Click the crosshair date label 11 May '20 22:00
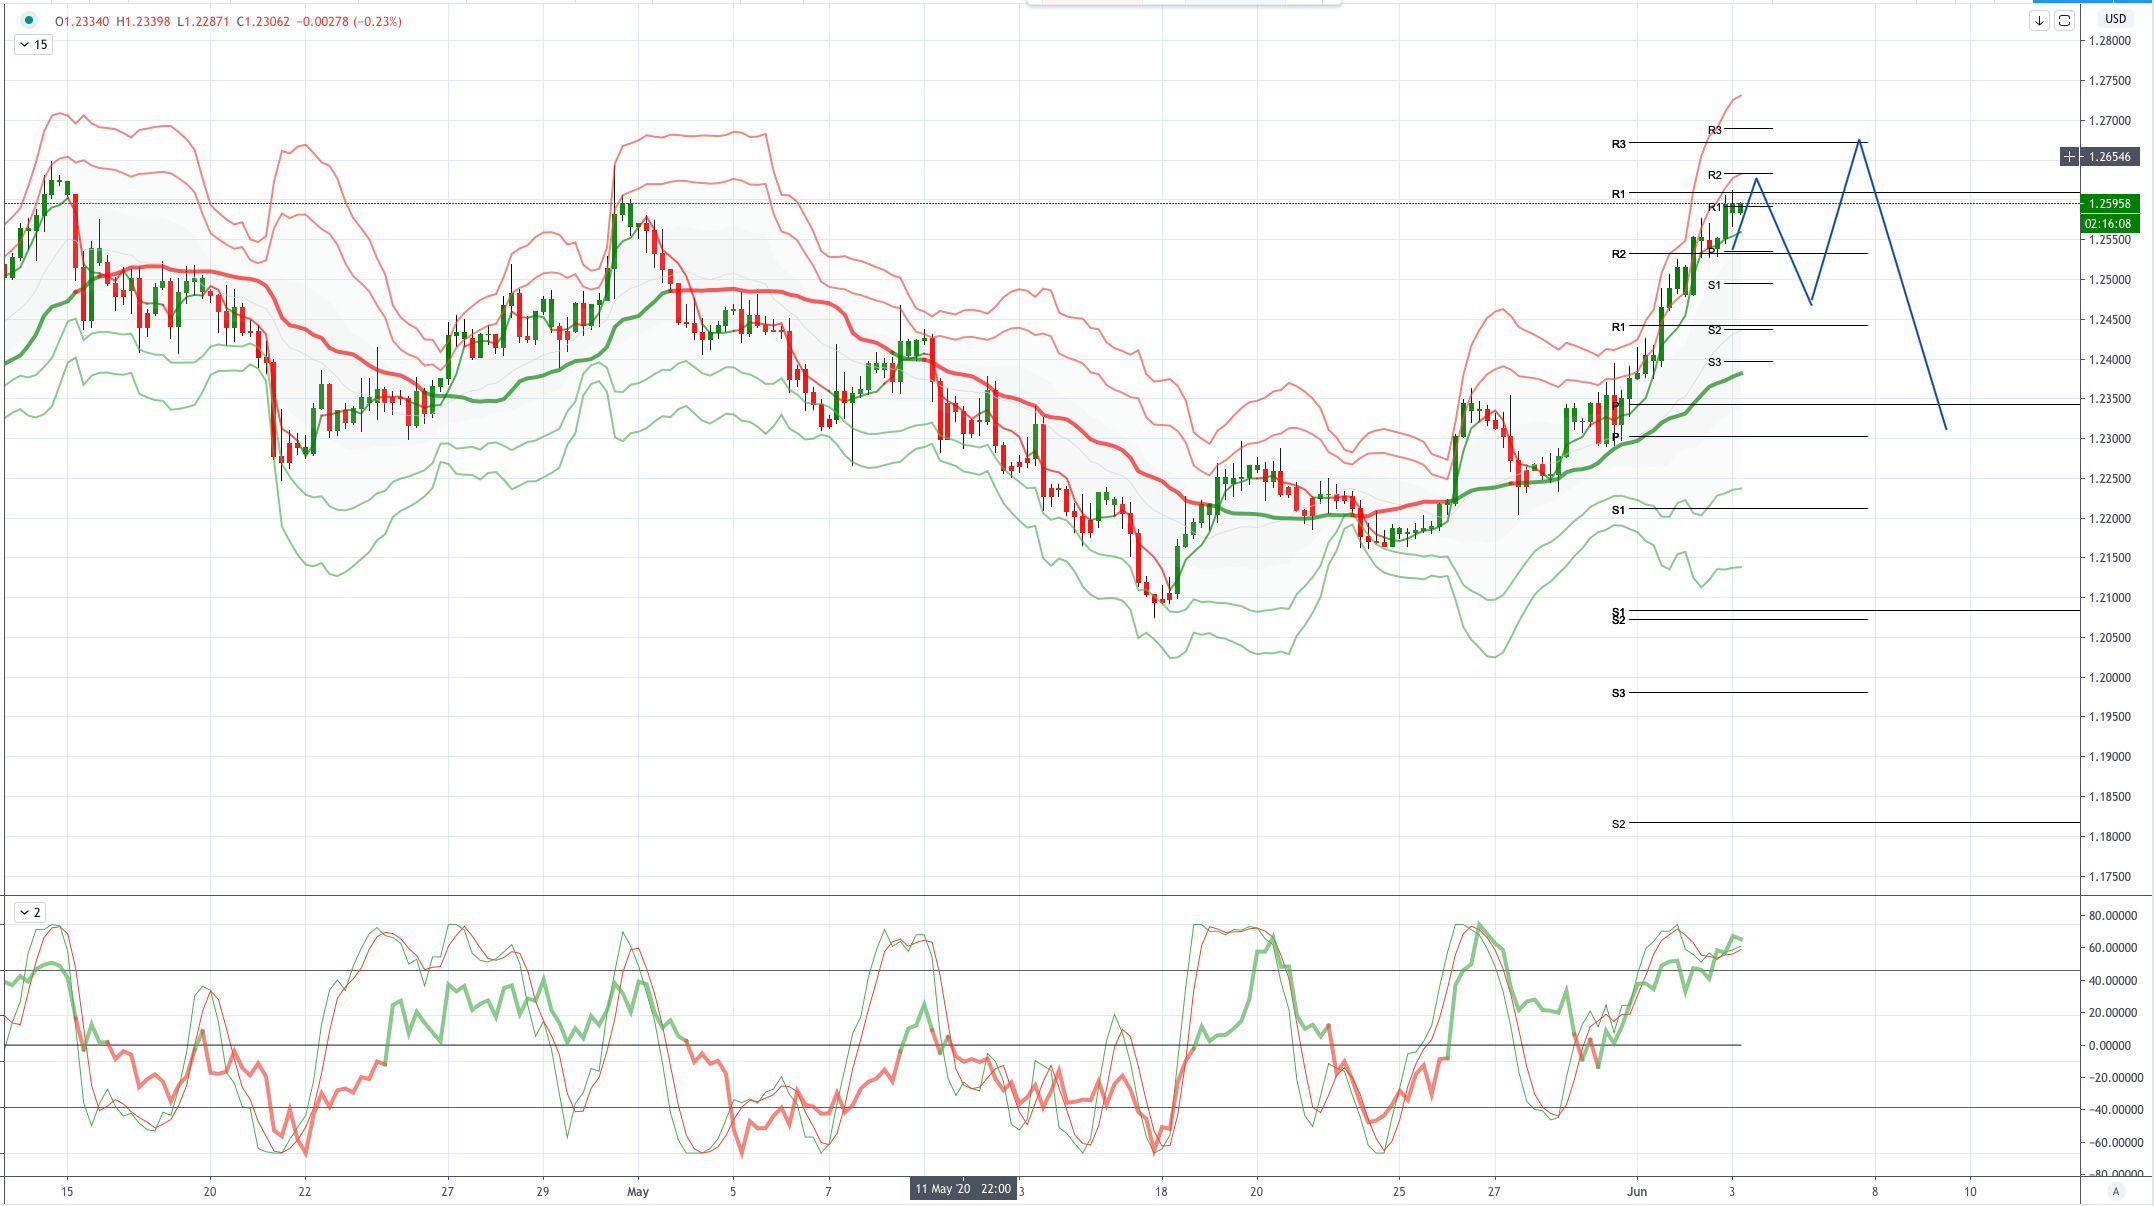2154x1206 pixels. coord(964,1189)
